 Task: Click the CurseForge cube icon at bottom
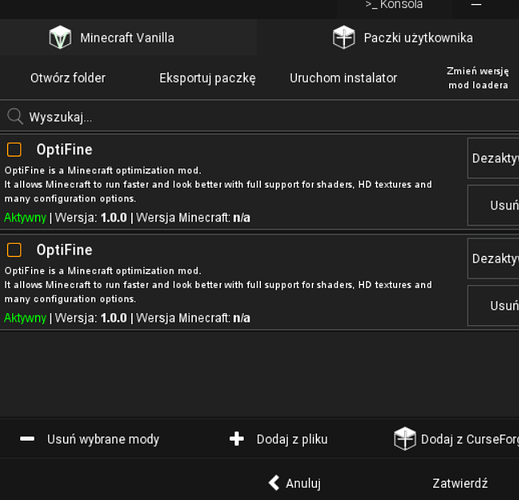click(x=405, y=439)
